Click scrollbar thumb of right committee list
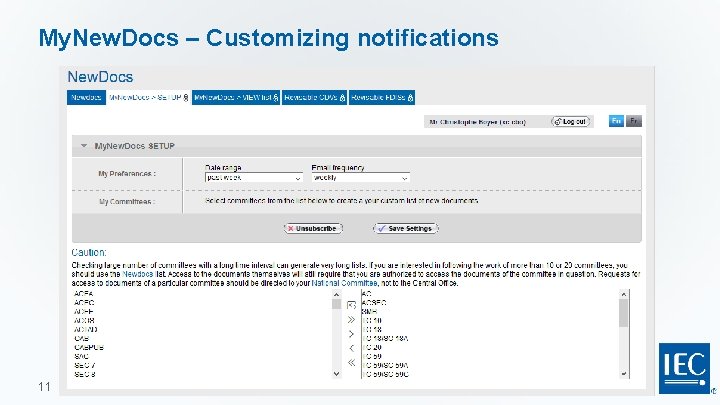Screen dimensions: 720x405 click(624, 313)
